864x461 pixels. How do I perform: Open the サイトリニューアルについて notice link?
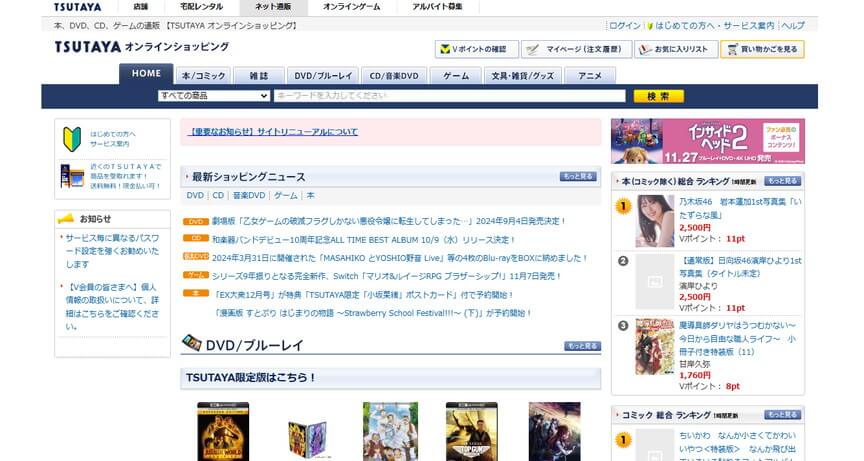coord(273,132)
